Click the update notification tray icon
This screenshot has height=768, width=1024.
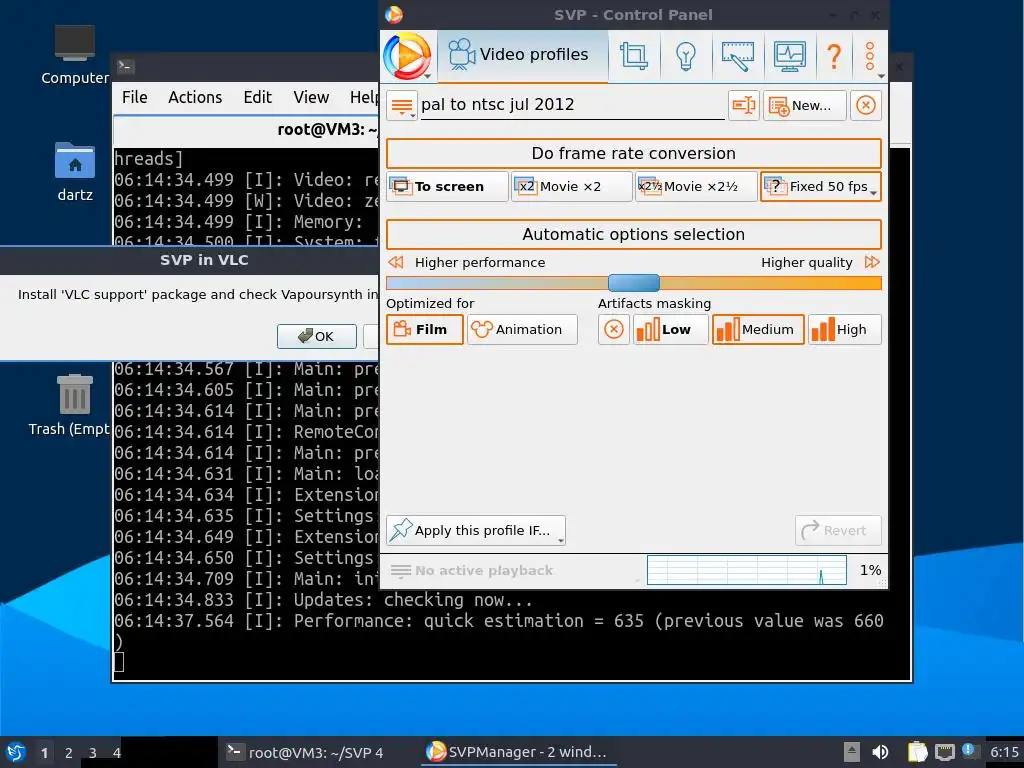970,752
